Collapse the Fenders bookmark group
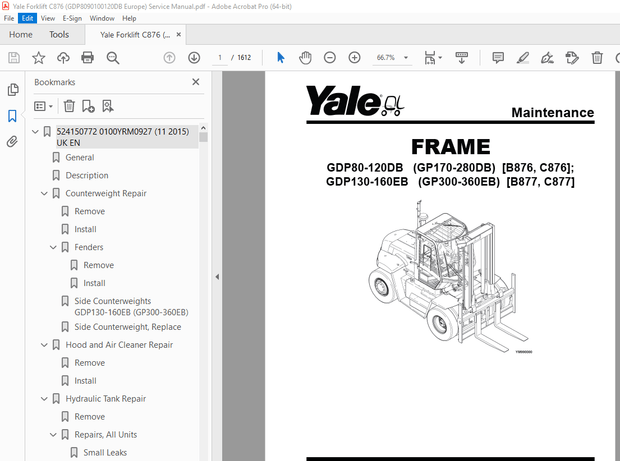620x461 pixels. [54, 247]
